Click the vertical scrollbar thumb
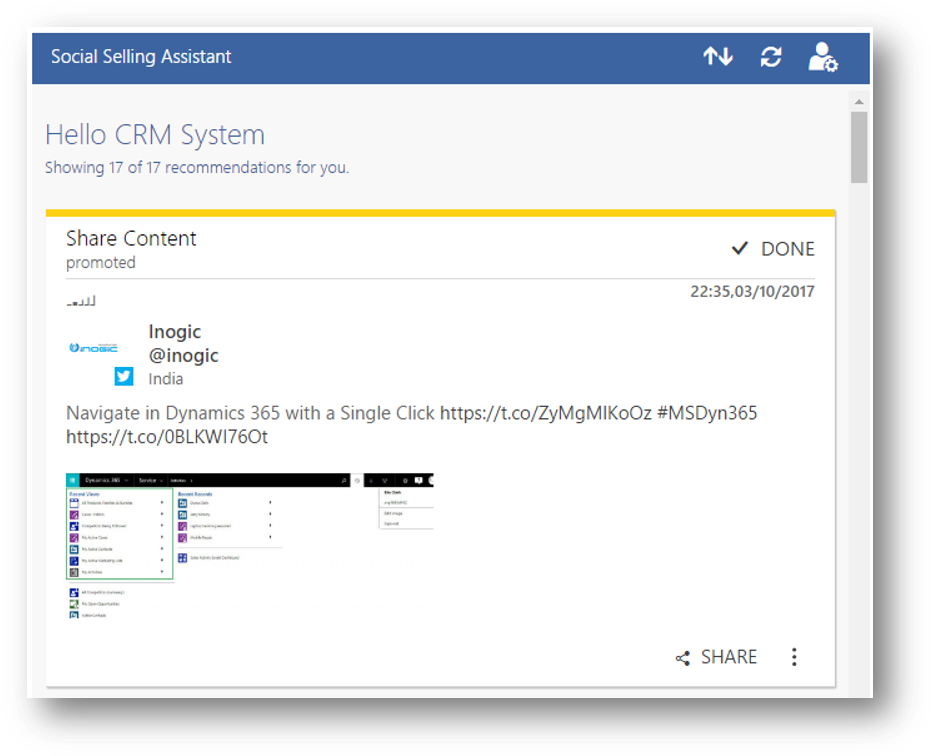 point(859,148)
